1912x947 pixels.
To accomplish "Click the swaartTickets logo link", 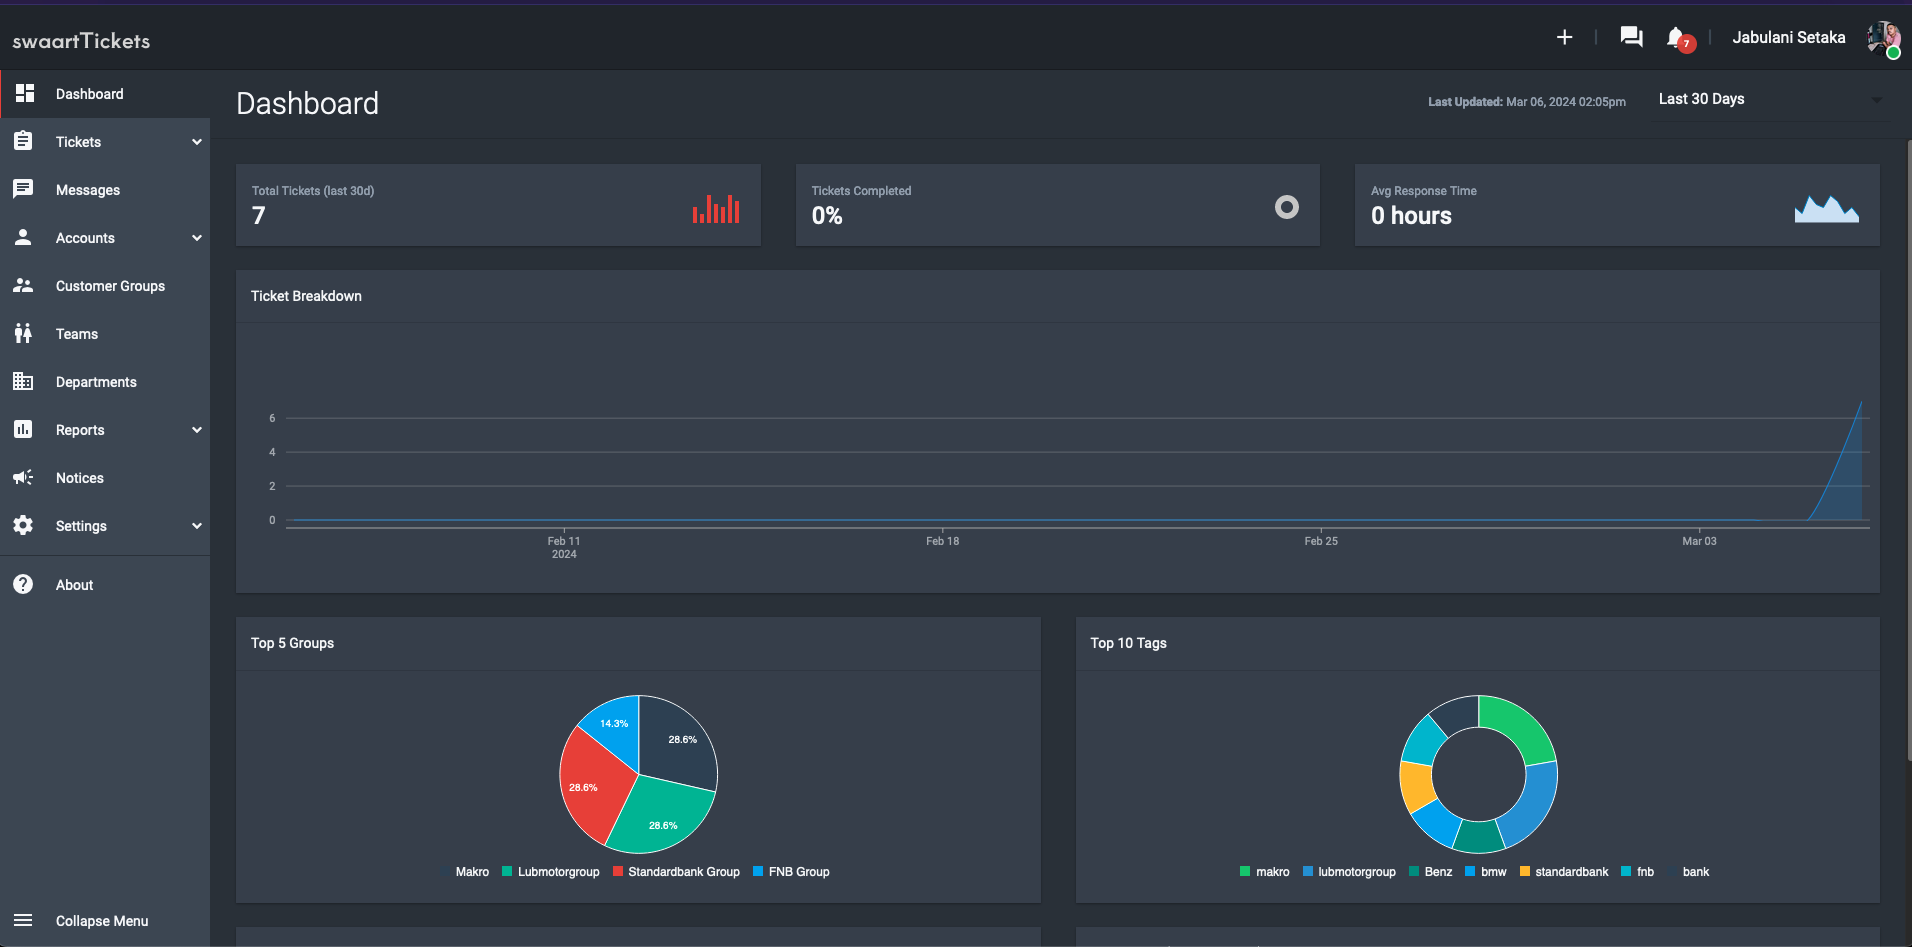I will (x=81, y=41).
